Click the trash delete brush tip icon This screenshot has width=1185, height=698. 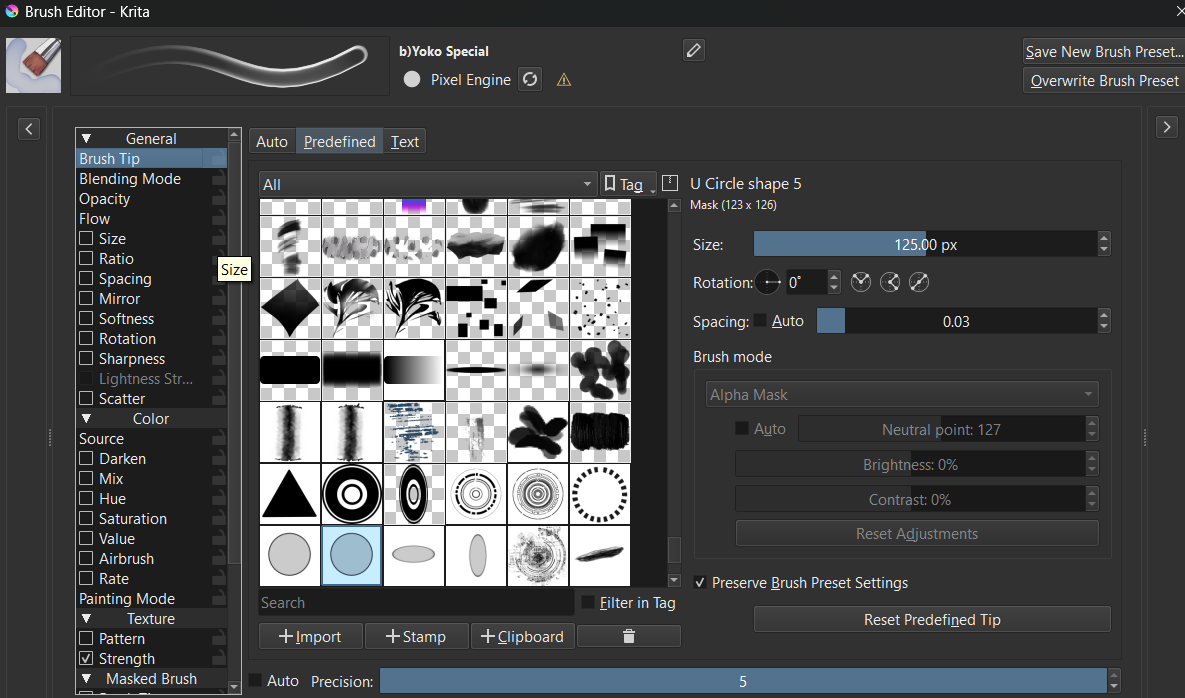point(628,636)
